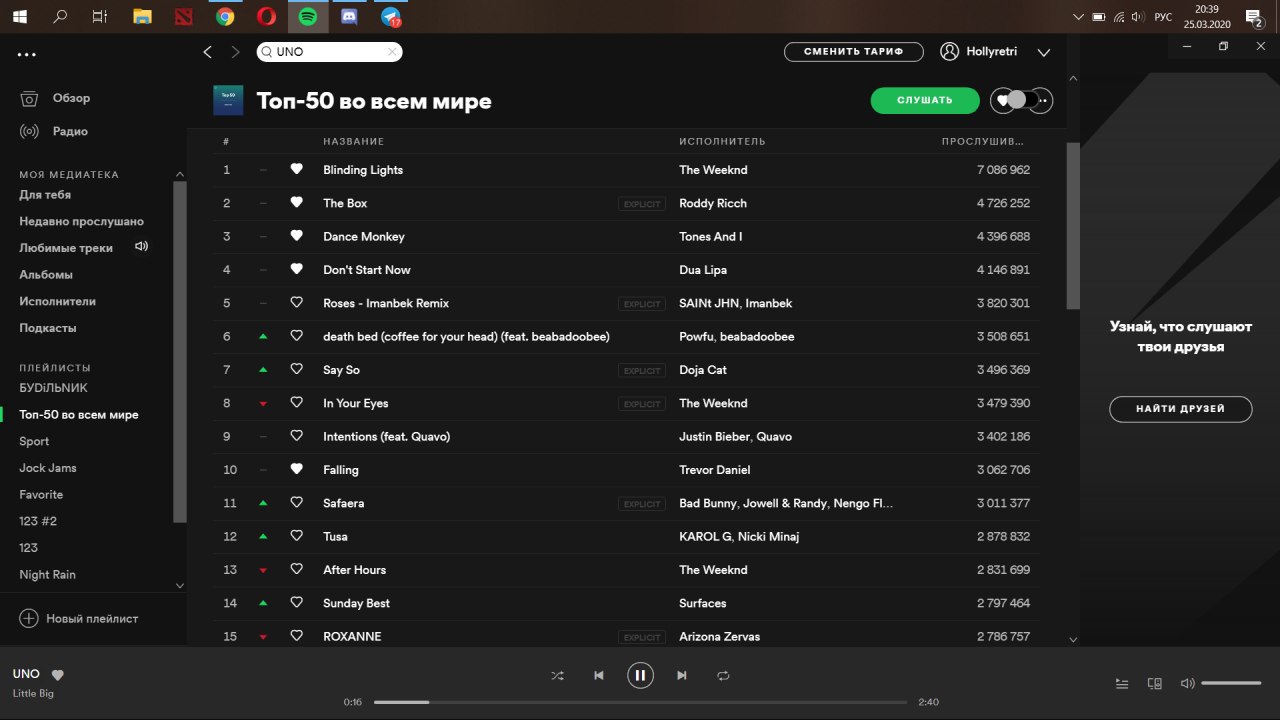Image resolution: width=1280 pixels, height=720 pixels.
Task: Like death bed with its heart
Action: point(296,336)
